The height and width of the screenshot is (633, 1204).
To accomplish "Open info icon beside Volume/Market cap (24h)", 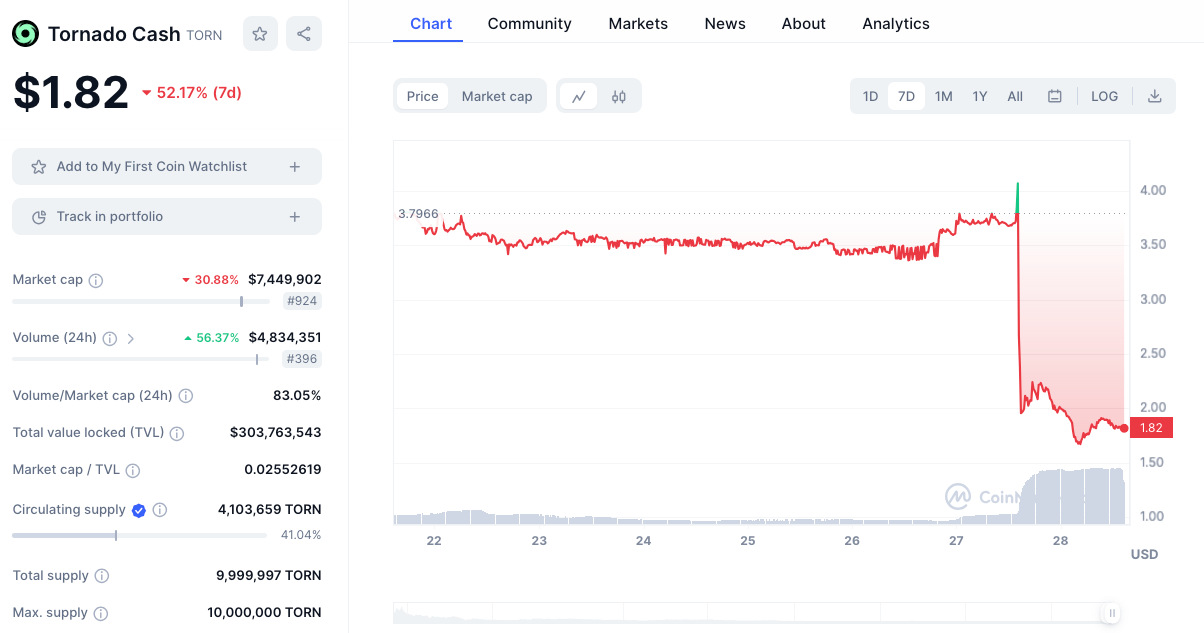I will 186,396.
